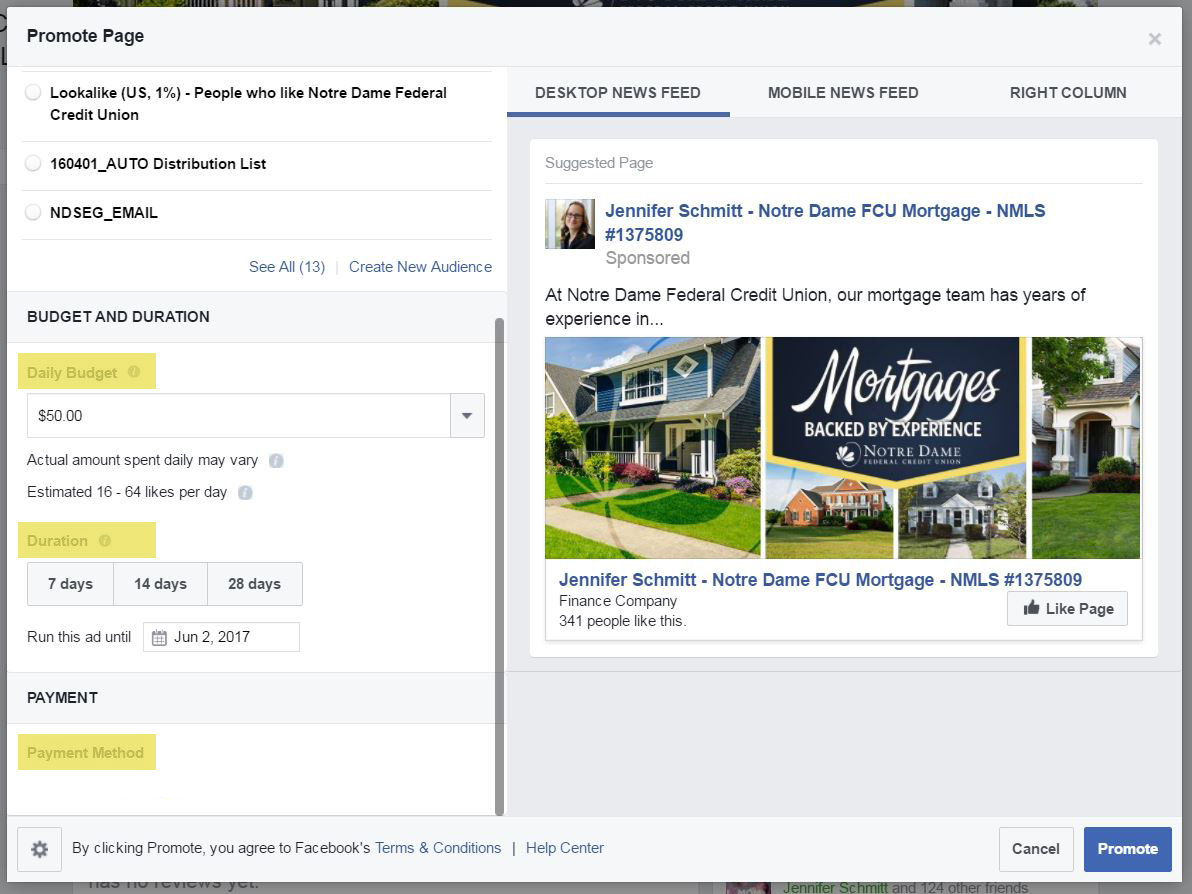This screenshot has width=1192, height=894.
Task: Click the Cancel button
Action: [x=1035, y=849]
